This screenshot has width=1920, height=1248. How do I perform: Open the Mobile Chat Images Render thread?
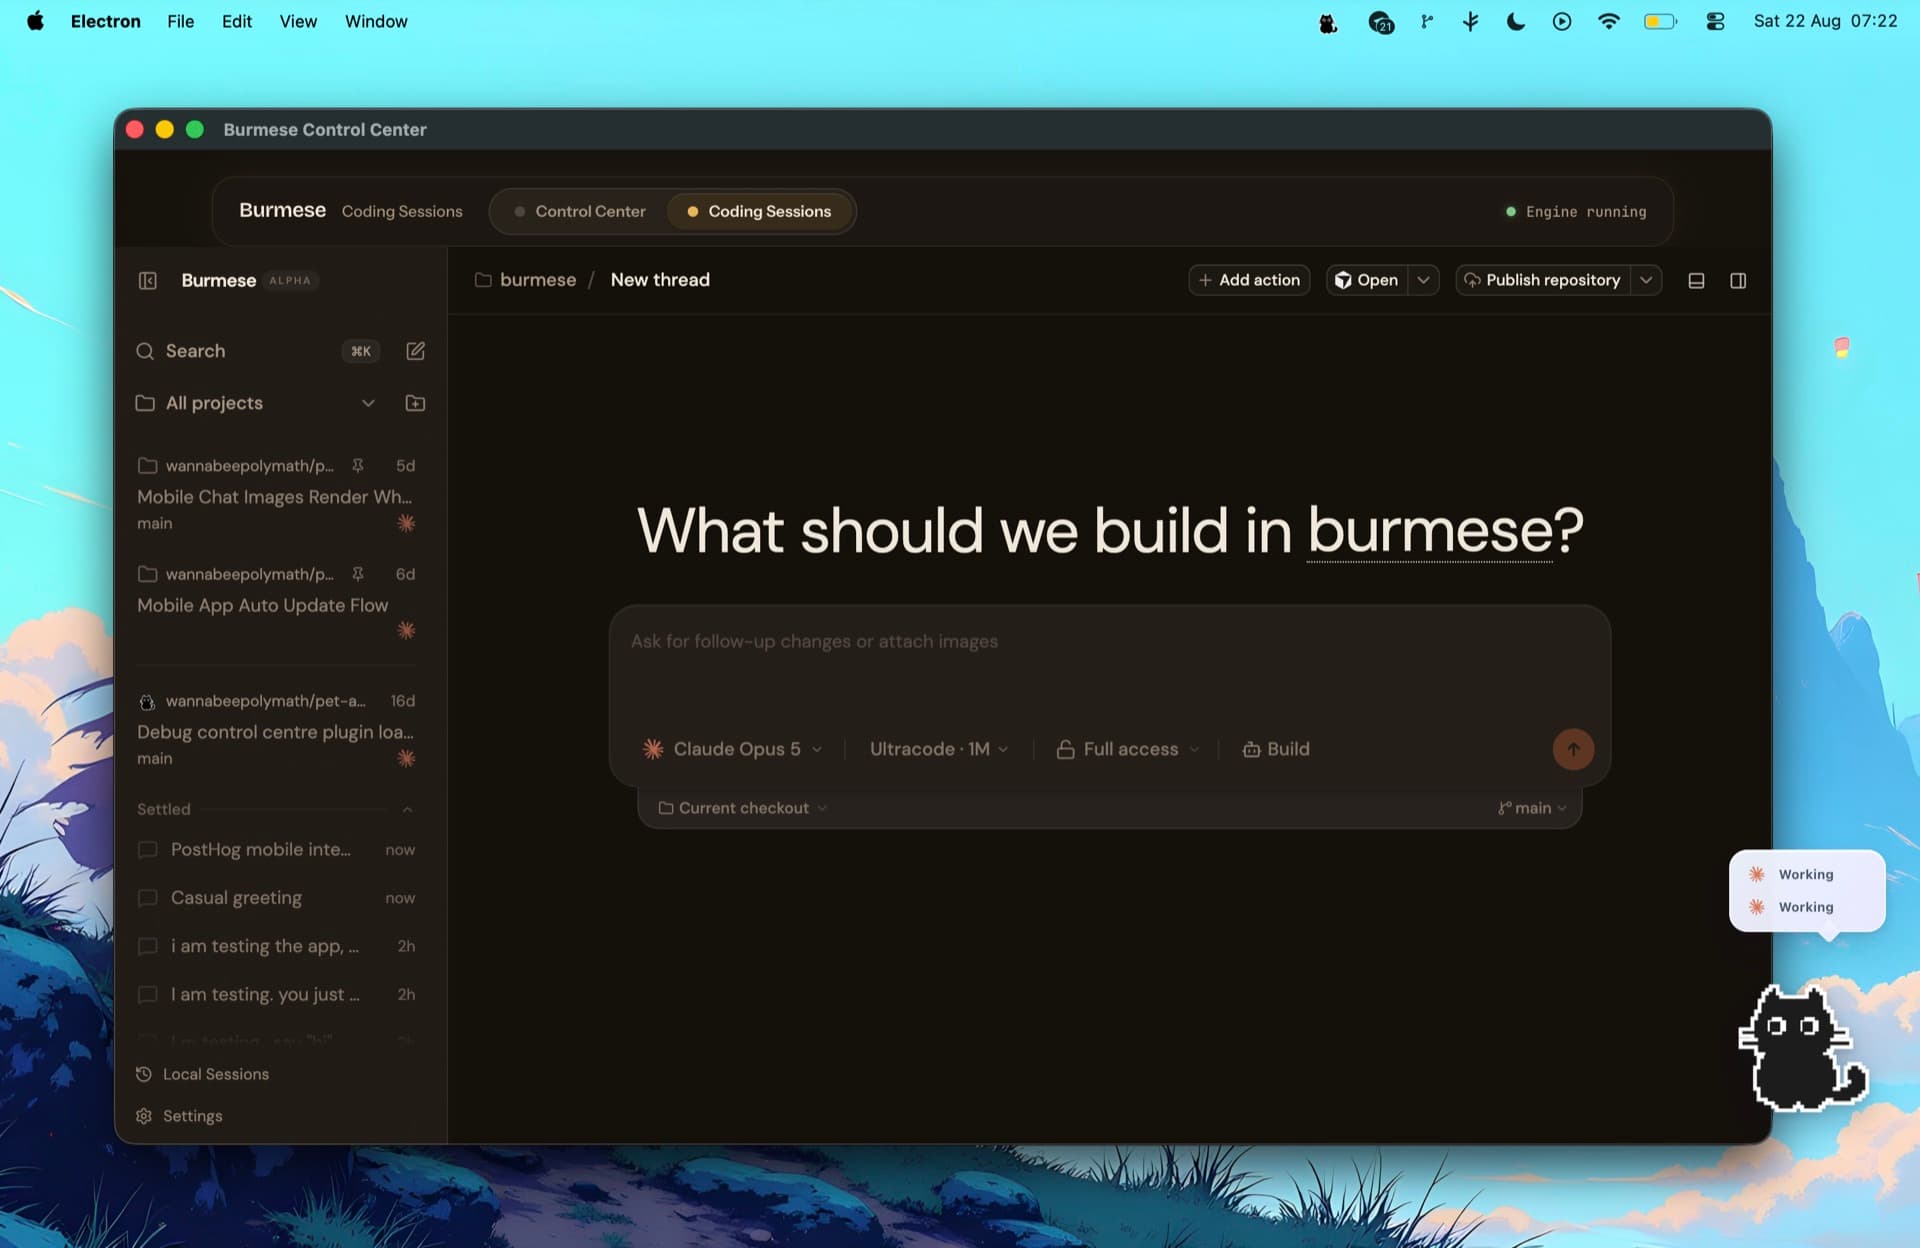tap(276, 495)
